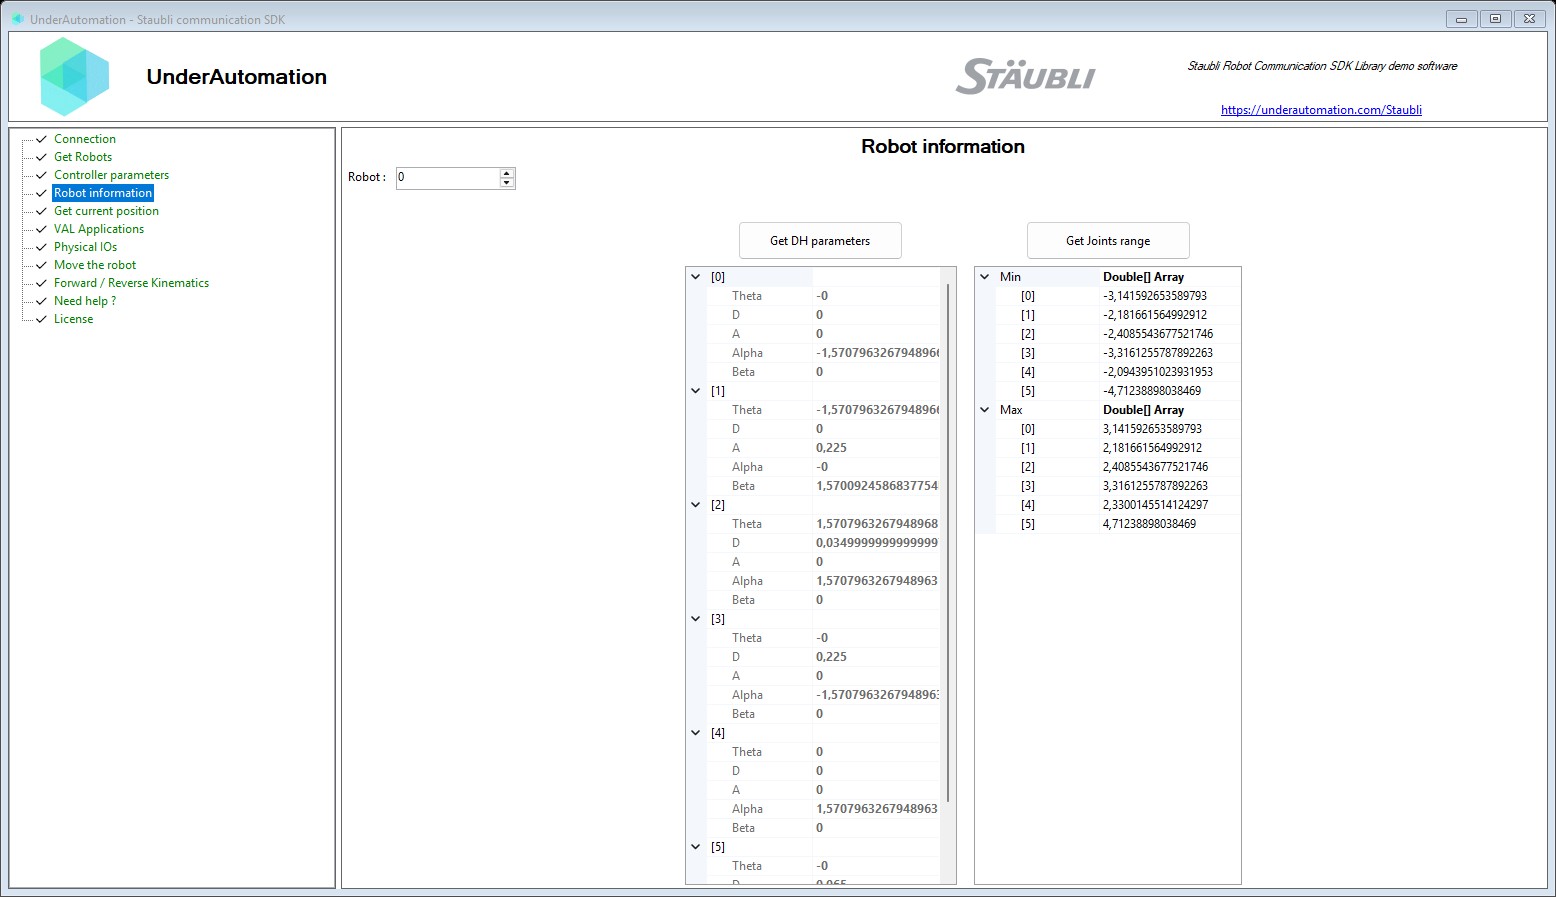Select Alpha value of DH group [0]
The image size is (1556, 897).
(x=877, y=353)
